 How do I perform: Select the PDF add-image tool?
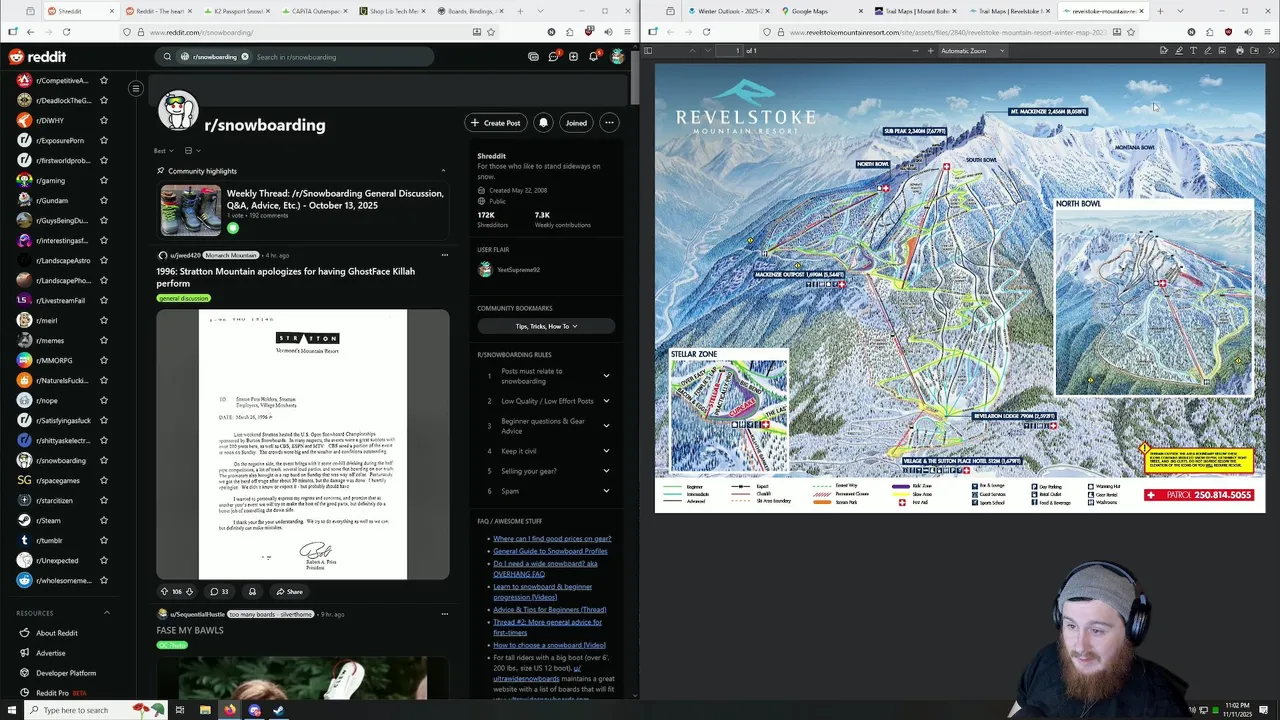point(1223,51)
